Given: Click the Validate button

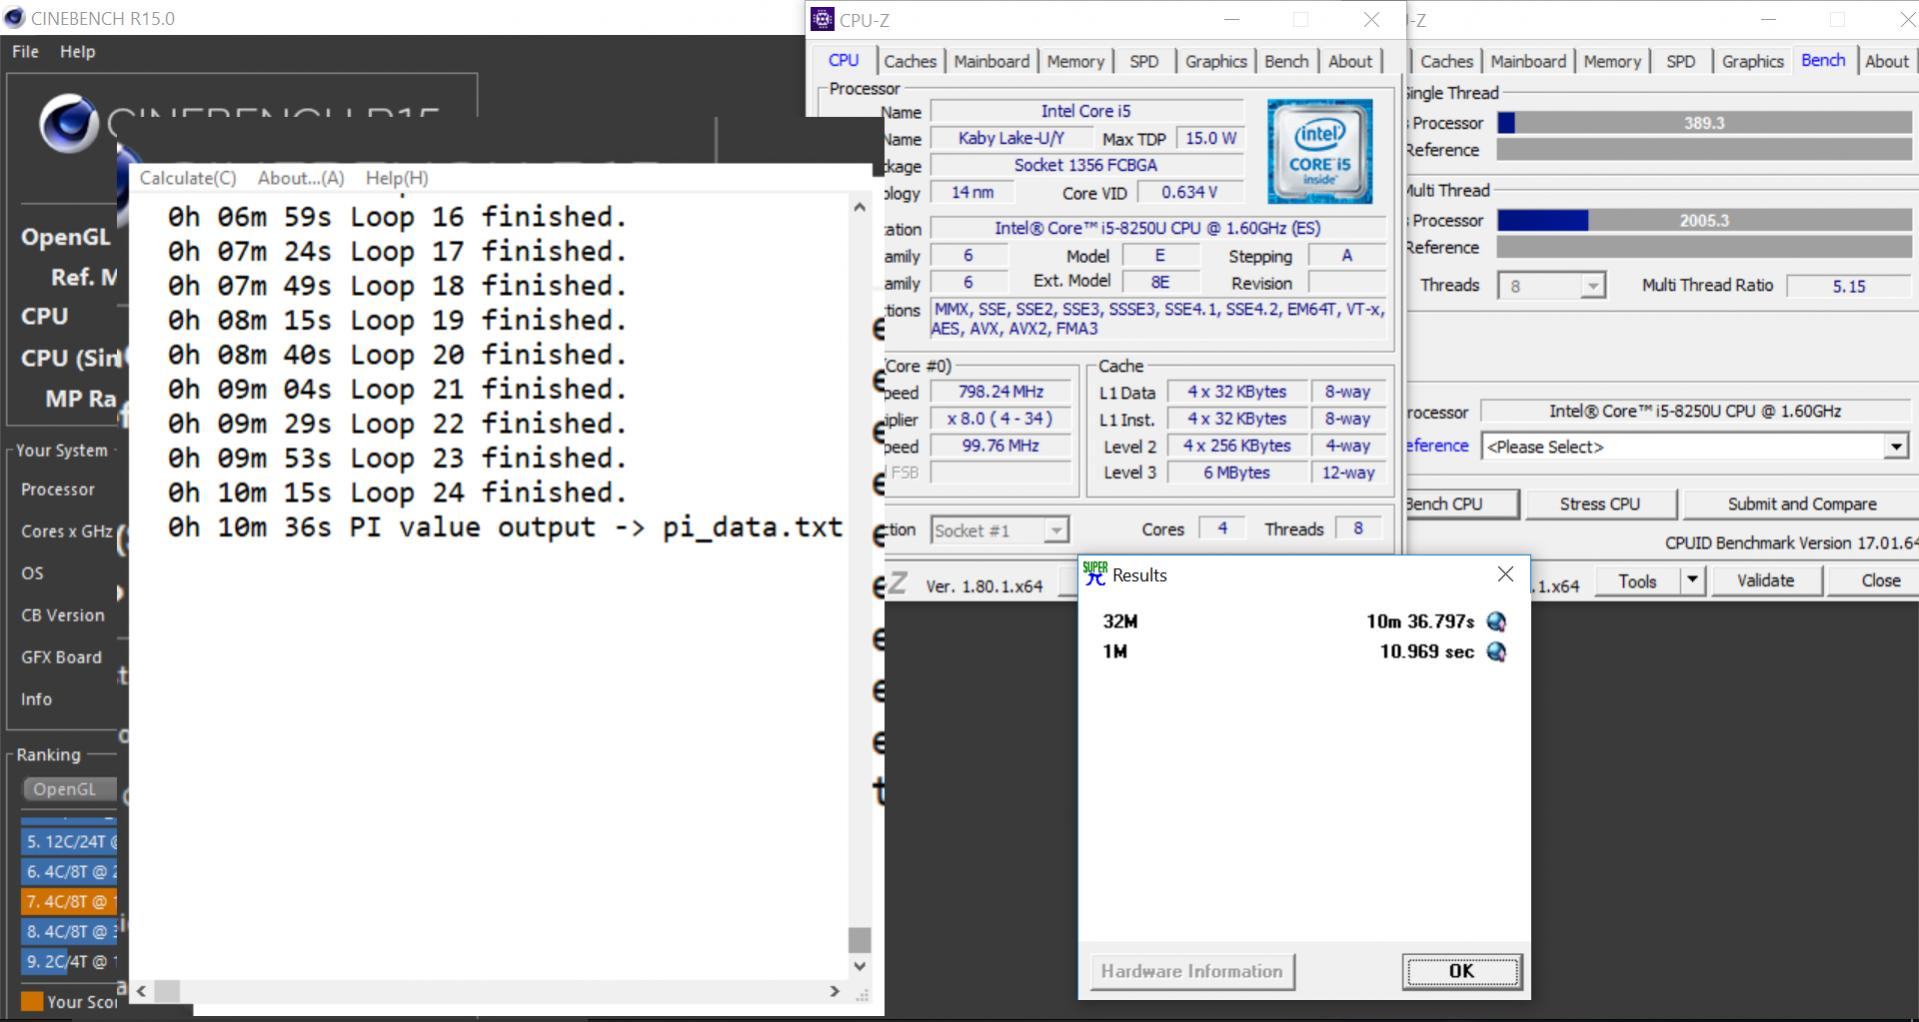Looking at the screenshot, I should click(1765, 580).
